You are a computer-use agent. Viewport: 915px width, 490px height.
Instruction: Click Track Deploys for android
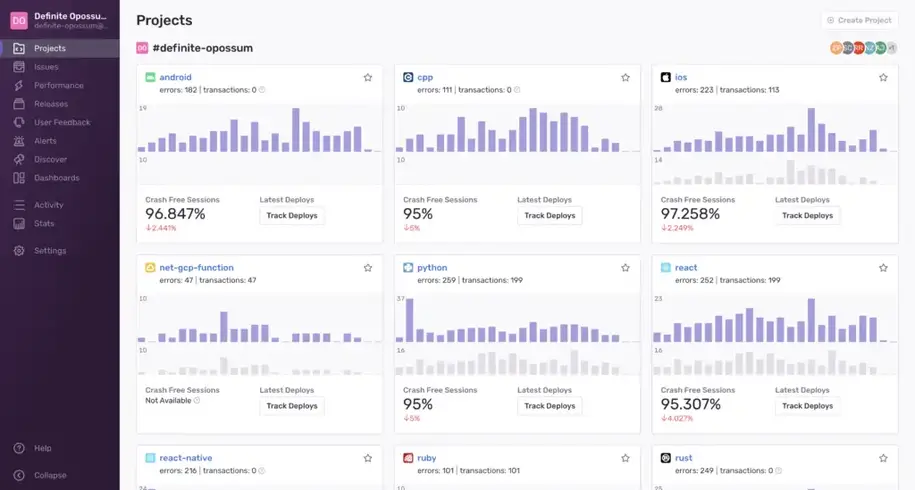pyautogui.click(x=292, y=216)
